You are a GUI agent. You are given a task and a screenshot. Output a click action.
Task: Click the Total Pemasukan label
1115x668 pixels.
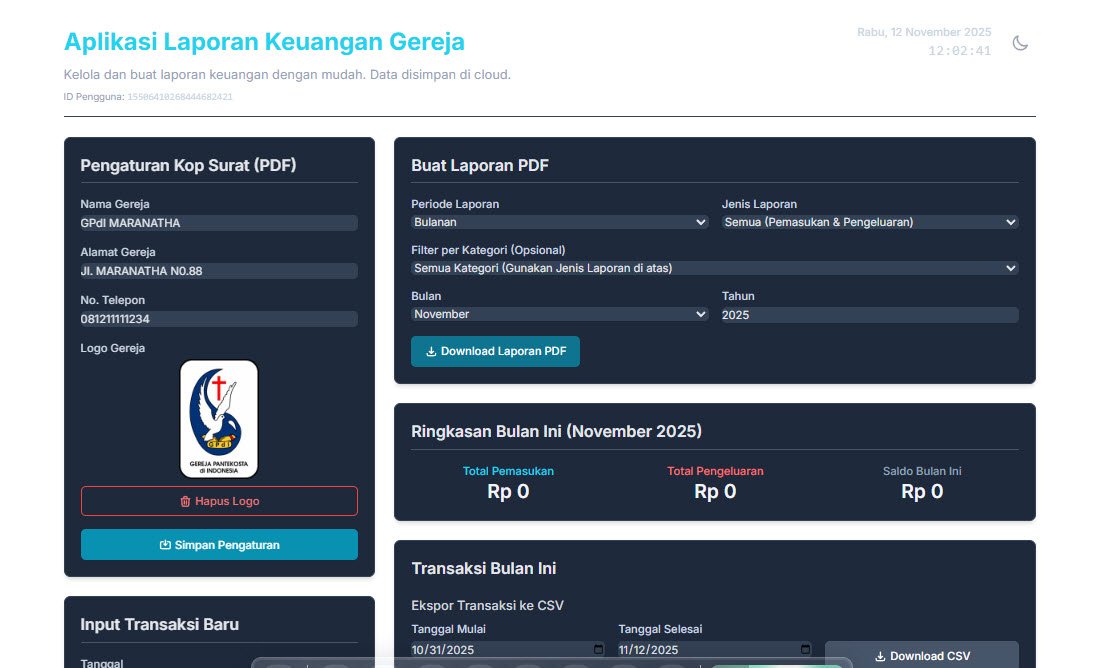pyautogui.click(x=508, y=471)
